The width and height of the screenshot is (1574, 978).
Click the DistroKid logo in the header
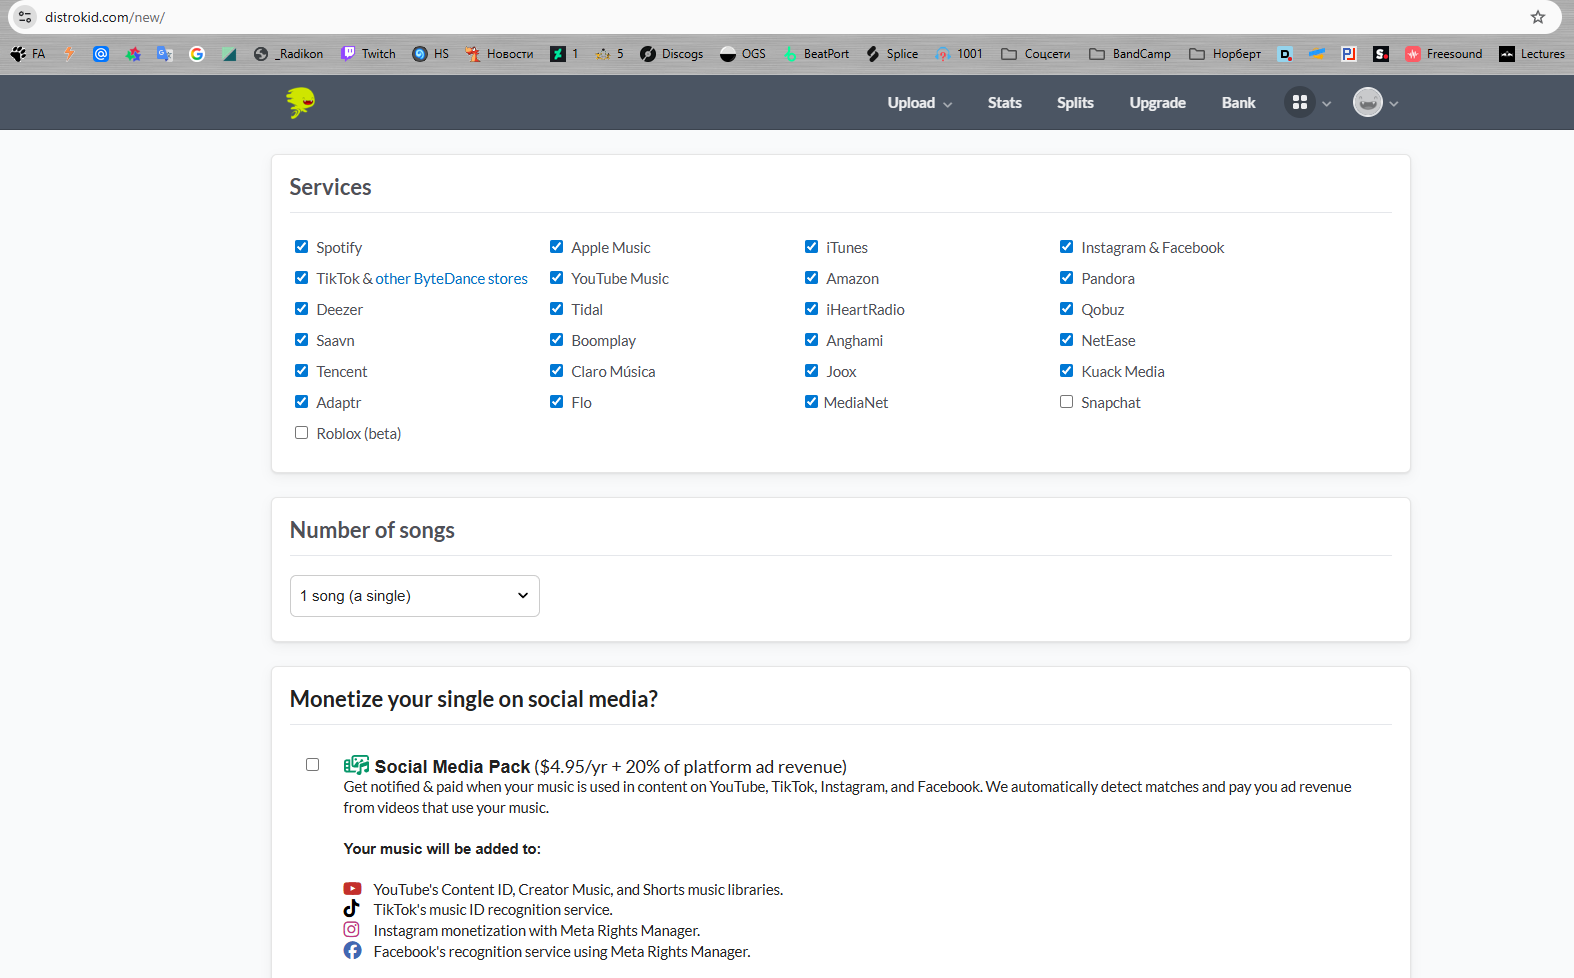[x=300, y=102]
